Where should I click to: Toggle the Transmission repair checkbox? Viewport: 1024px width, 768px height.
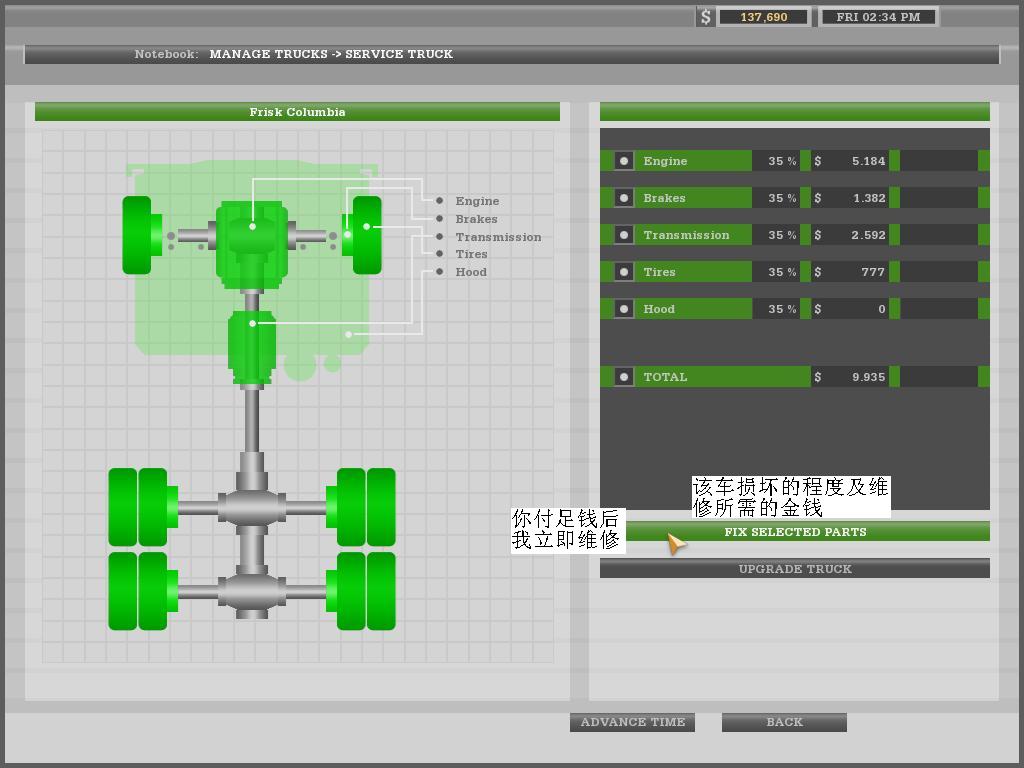tap(623, 235)
